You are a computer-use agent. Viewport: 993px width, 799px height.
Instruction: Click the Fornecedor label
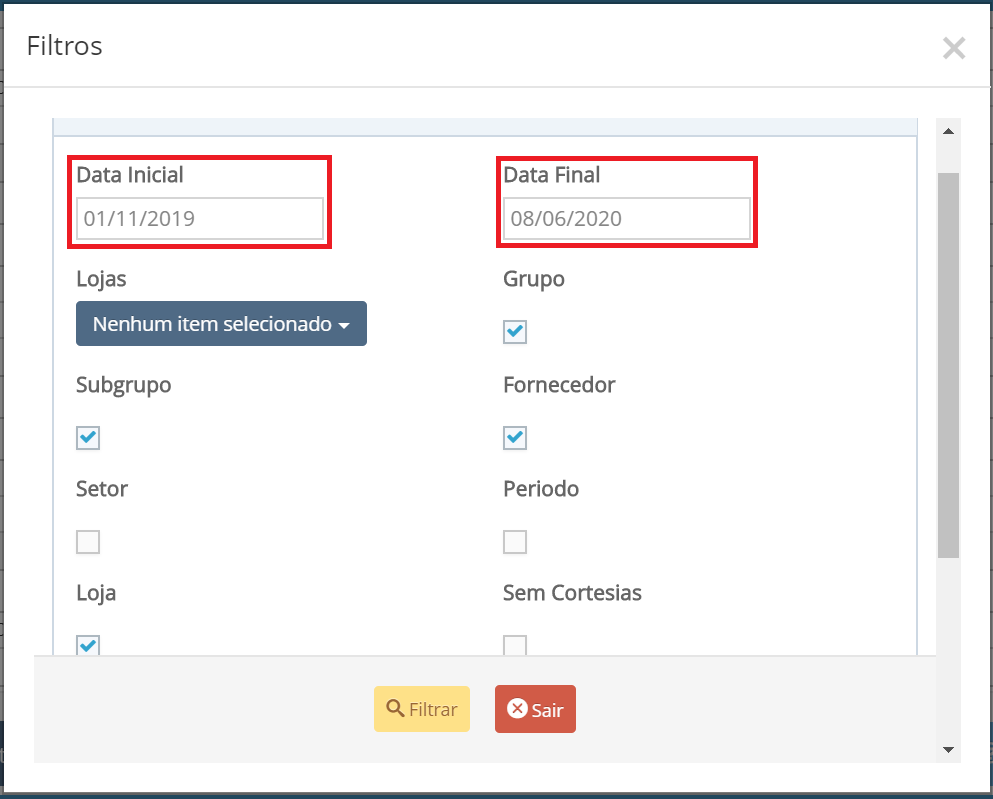point(559,385)
